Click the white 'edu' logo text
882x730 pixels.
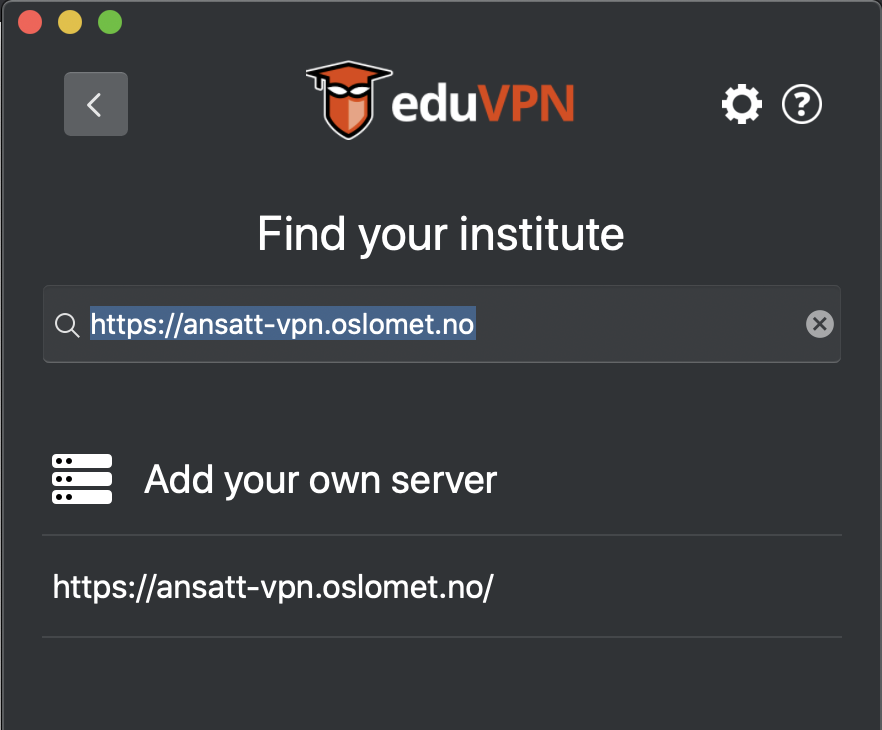pos(434,103)
